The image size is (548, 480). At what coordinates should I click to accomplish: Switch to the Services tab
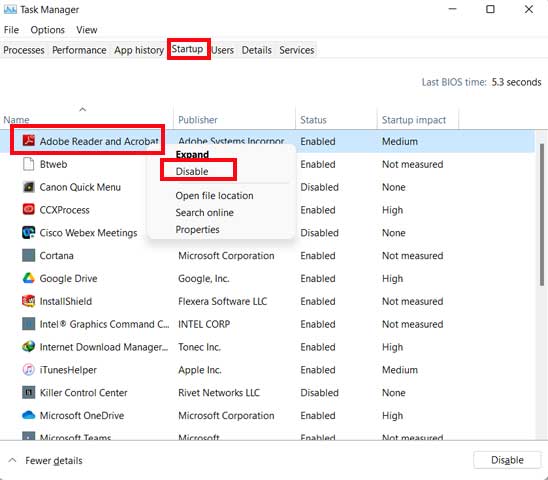[297, 50]
